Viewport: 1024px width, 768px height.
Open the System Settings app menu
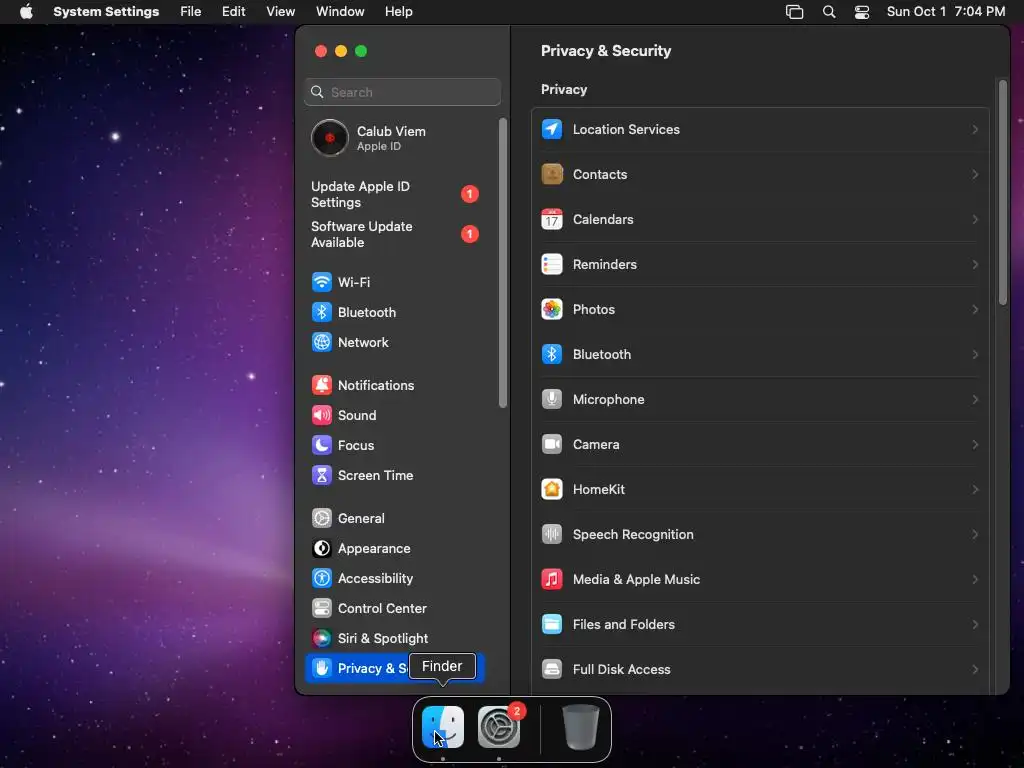[106, 12]
